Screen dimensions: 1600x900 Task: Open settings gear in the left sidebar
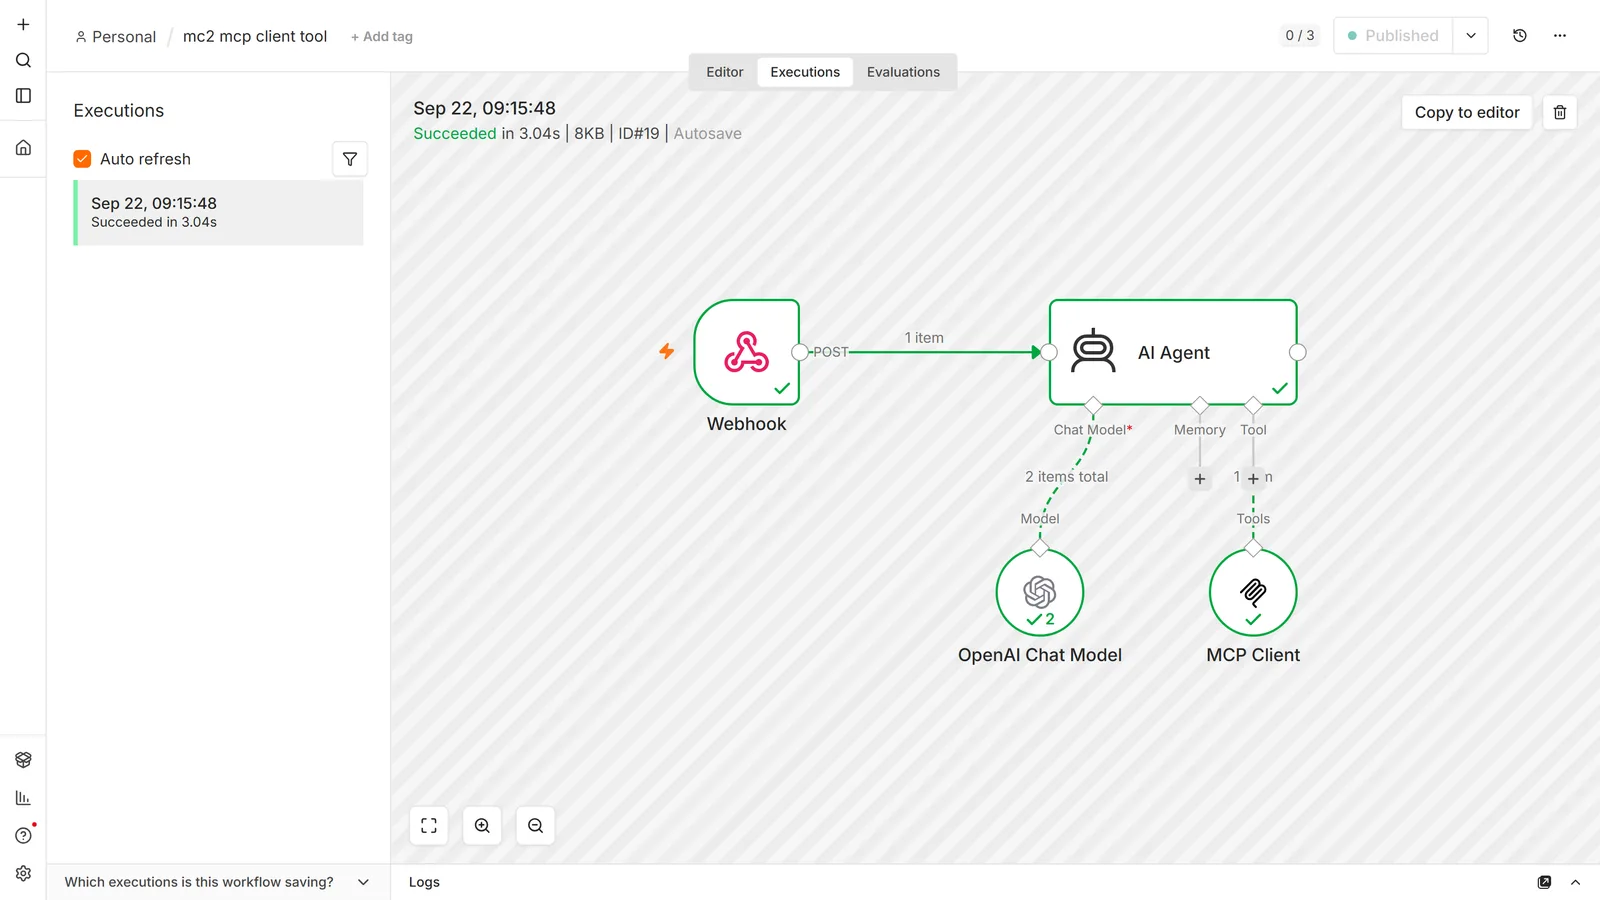(x=23, y=873)
